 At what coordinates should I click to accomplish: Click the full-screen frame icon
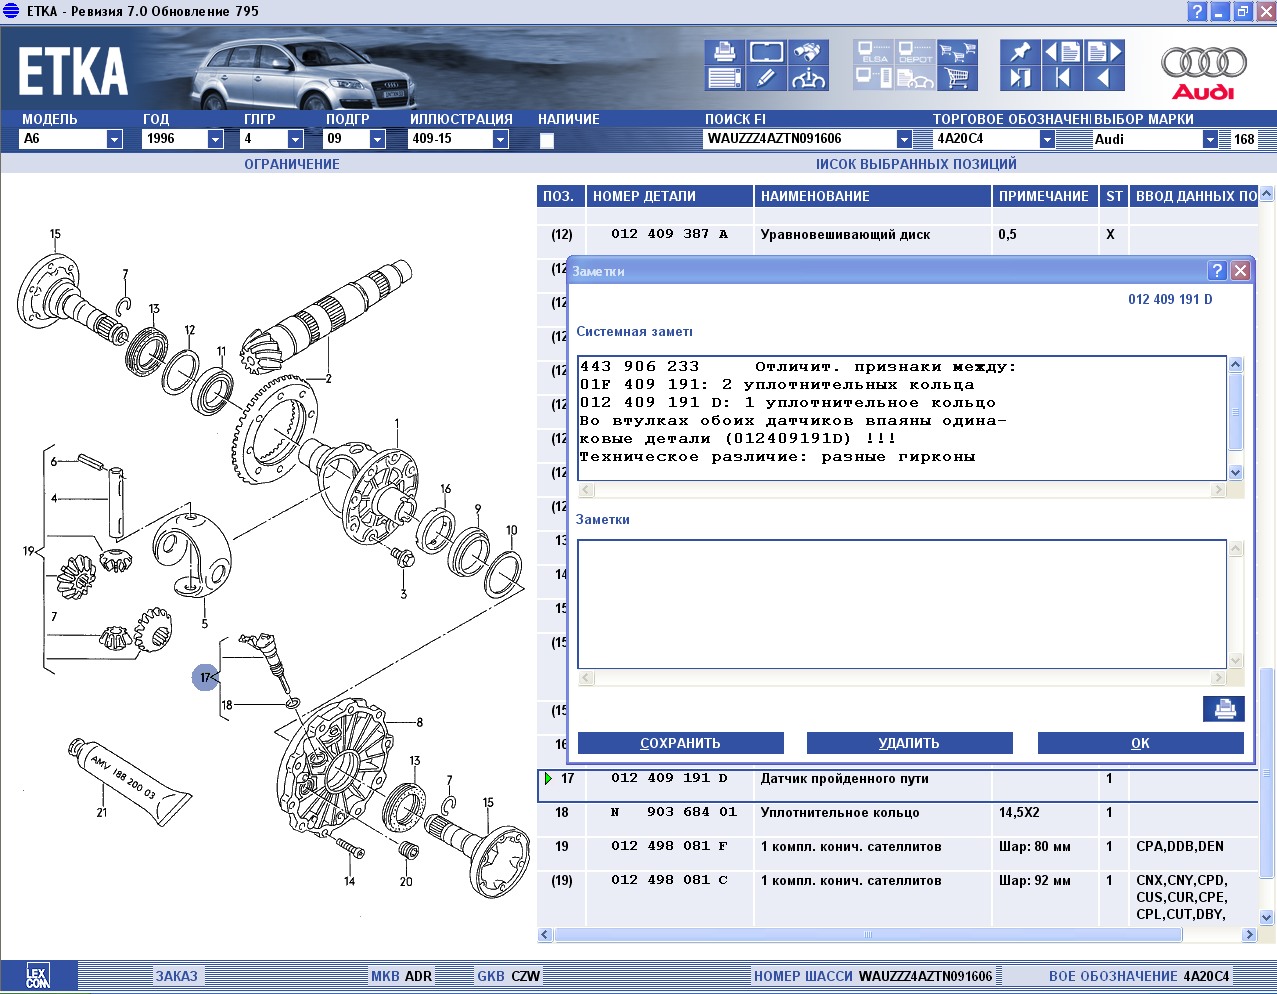[766, 52]
